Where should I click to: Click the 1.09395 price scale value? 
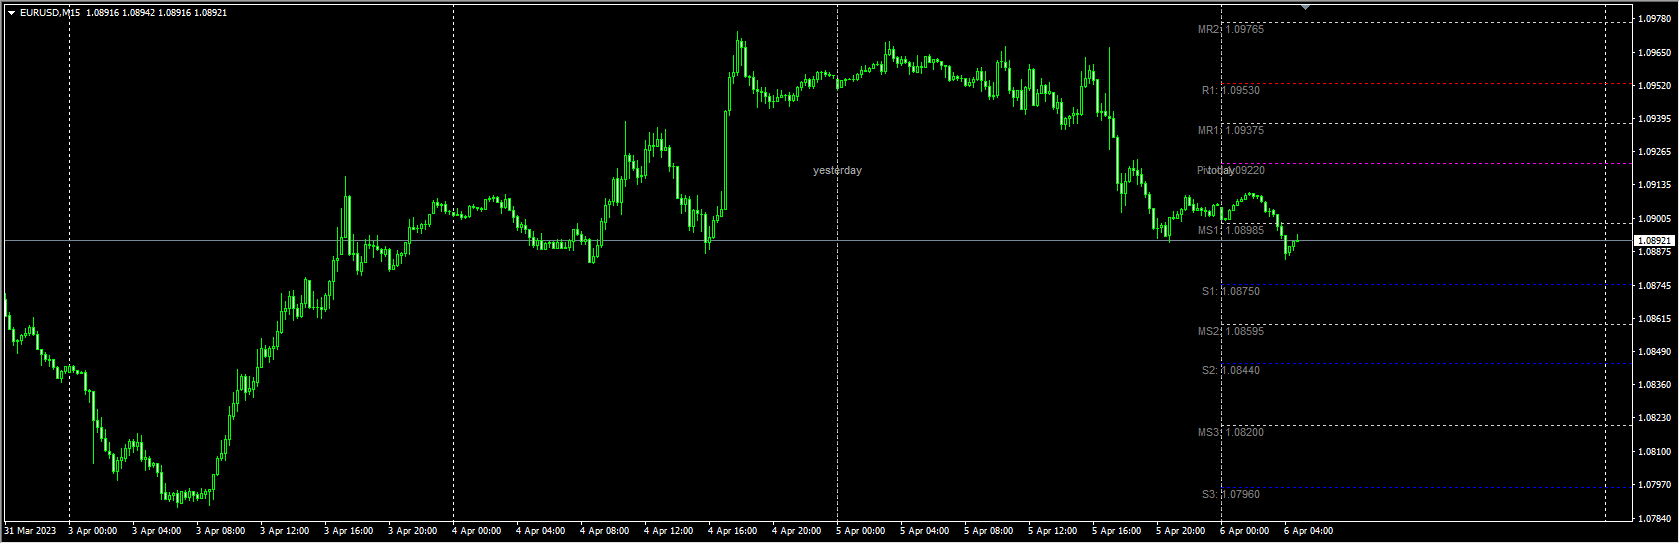[1655, 119]
